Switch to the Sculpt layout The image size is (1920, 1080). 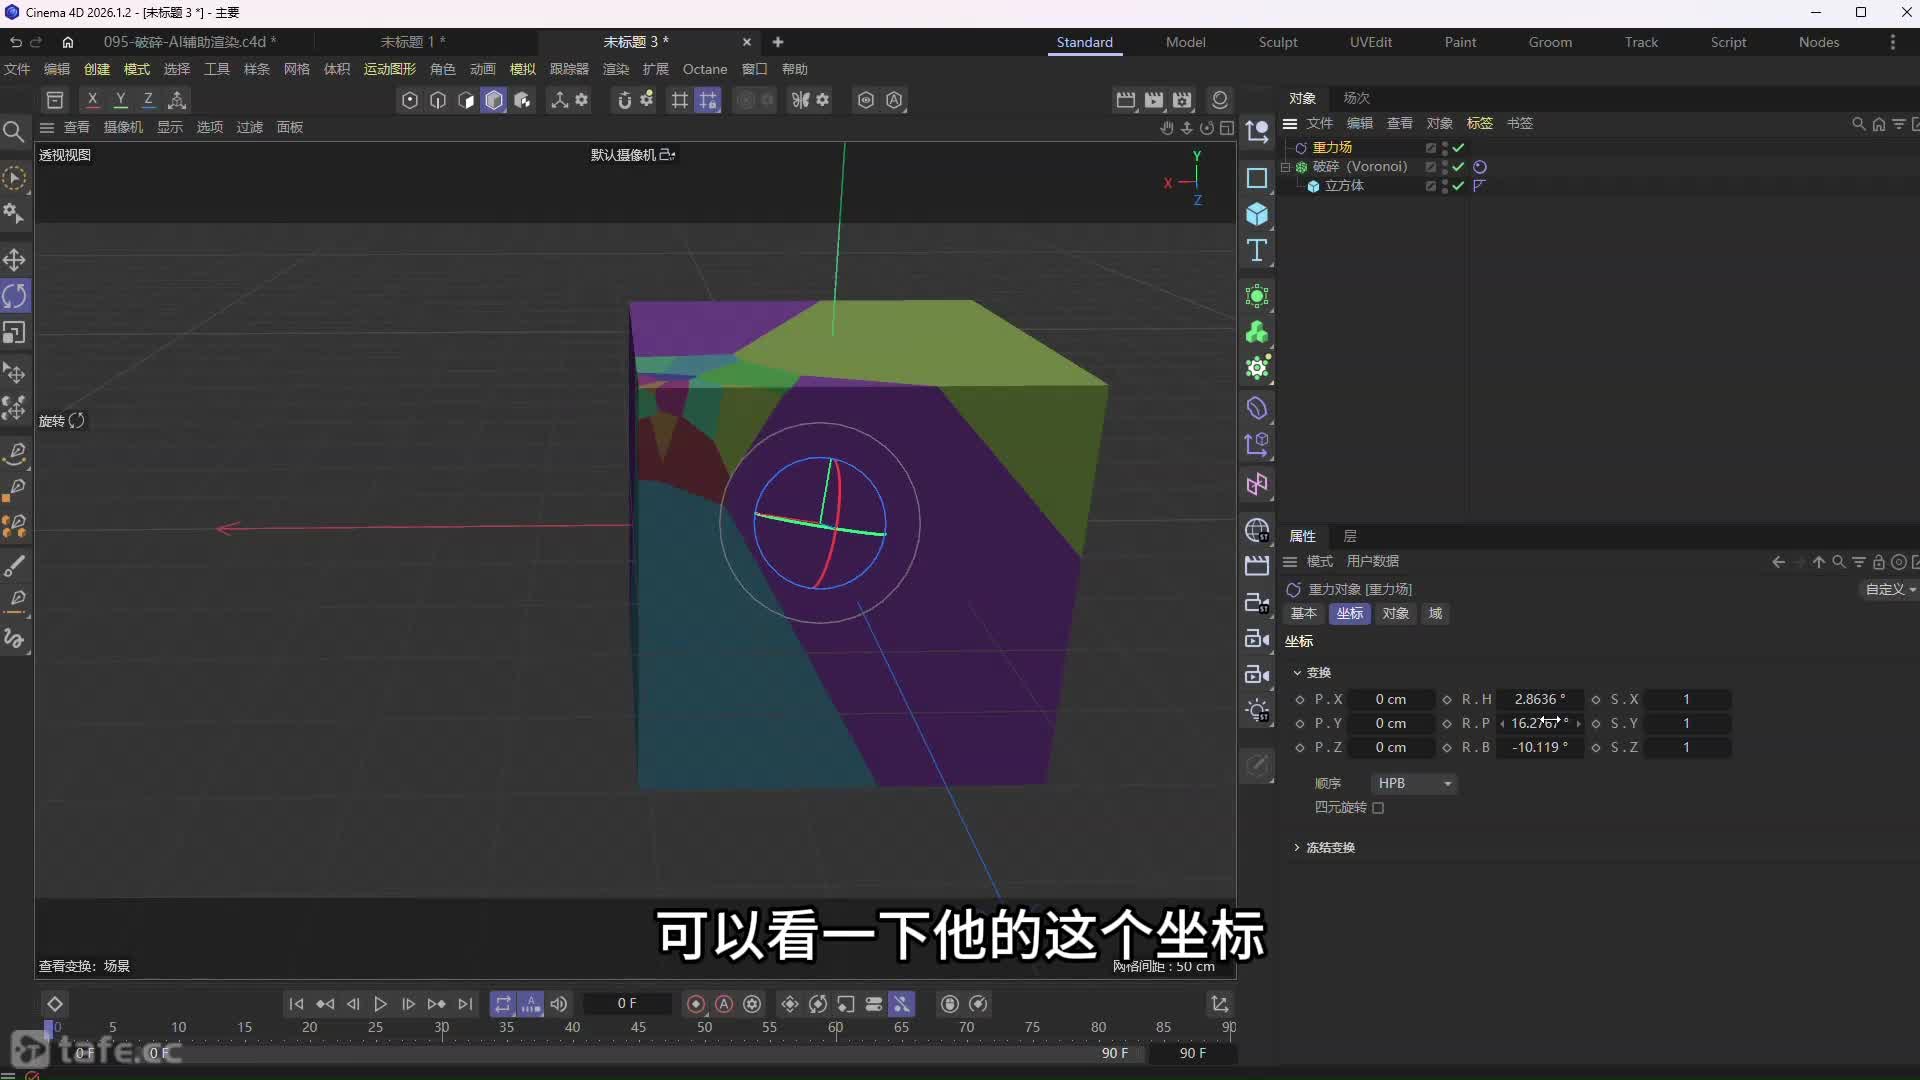coord(1277,42)
